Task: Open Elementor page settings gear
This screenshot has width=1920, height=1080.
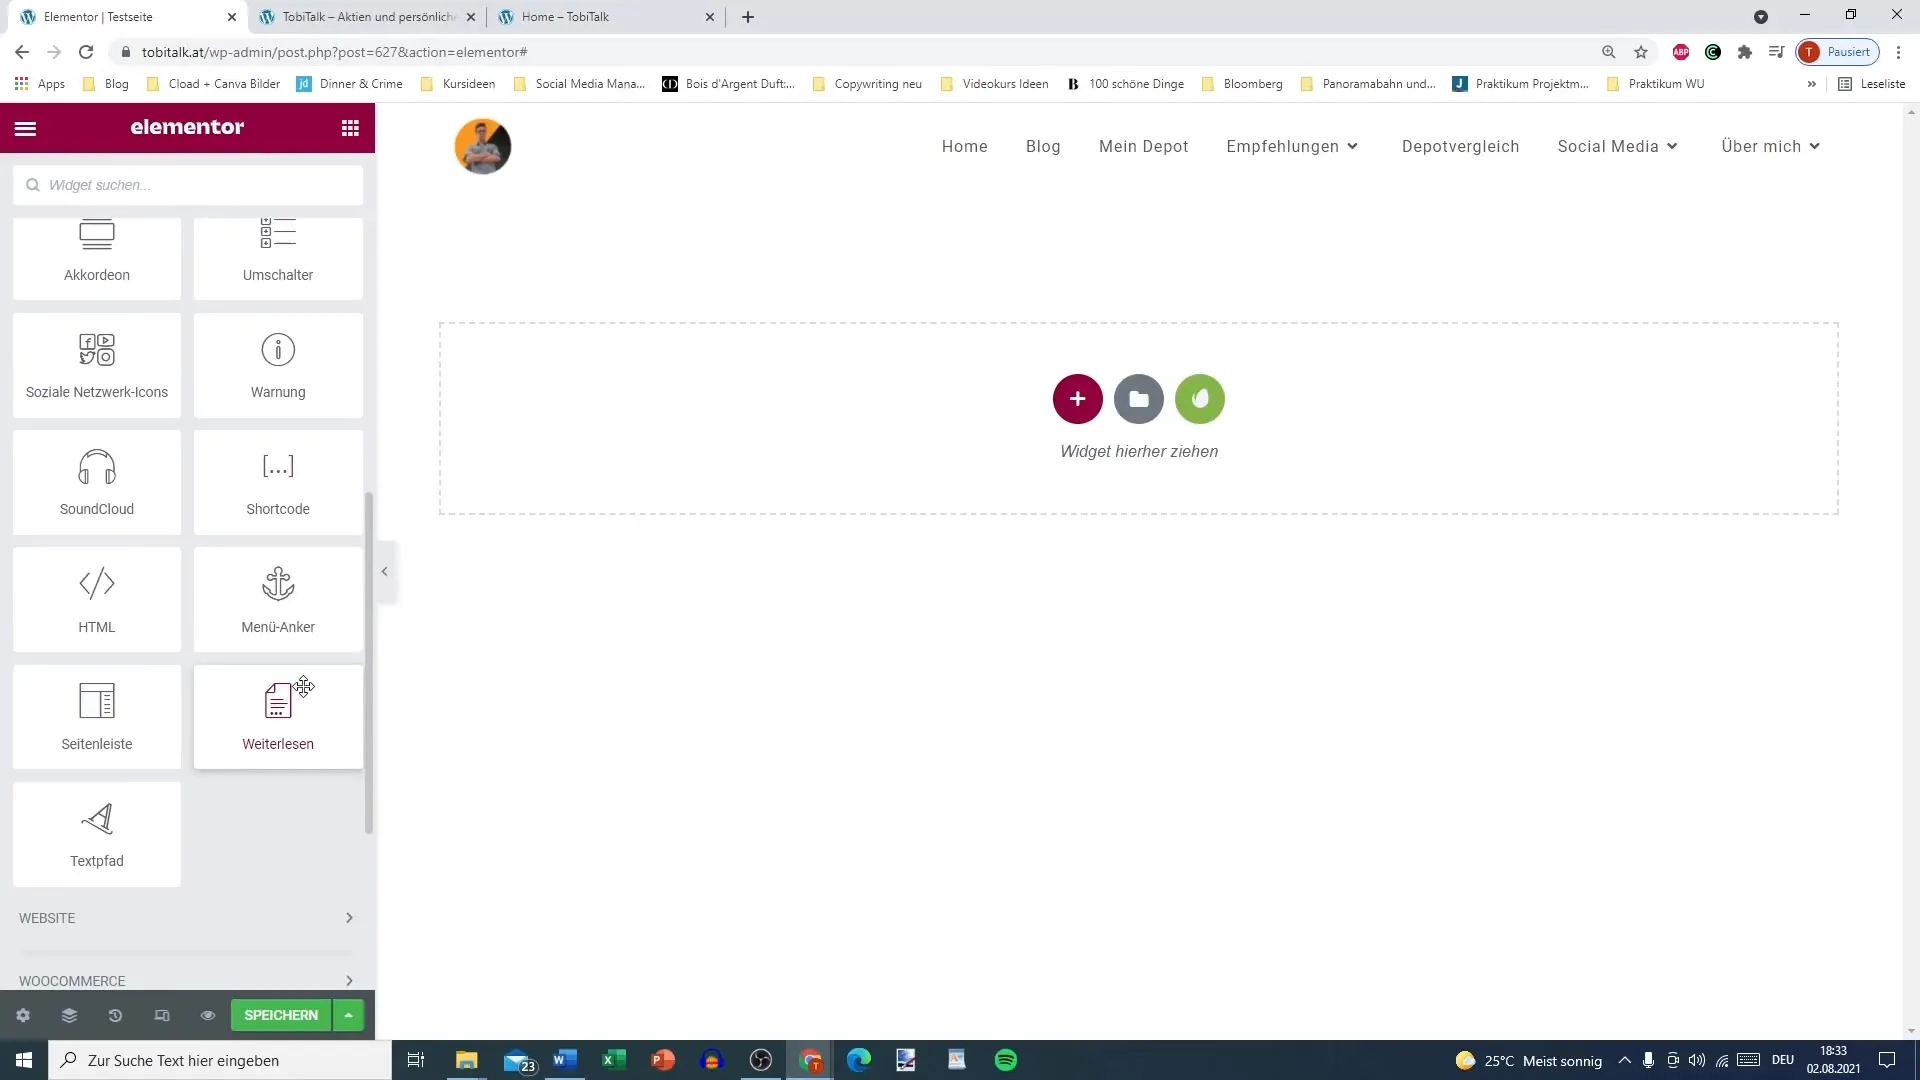Action: (x=23, y=1015)
